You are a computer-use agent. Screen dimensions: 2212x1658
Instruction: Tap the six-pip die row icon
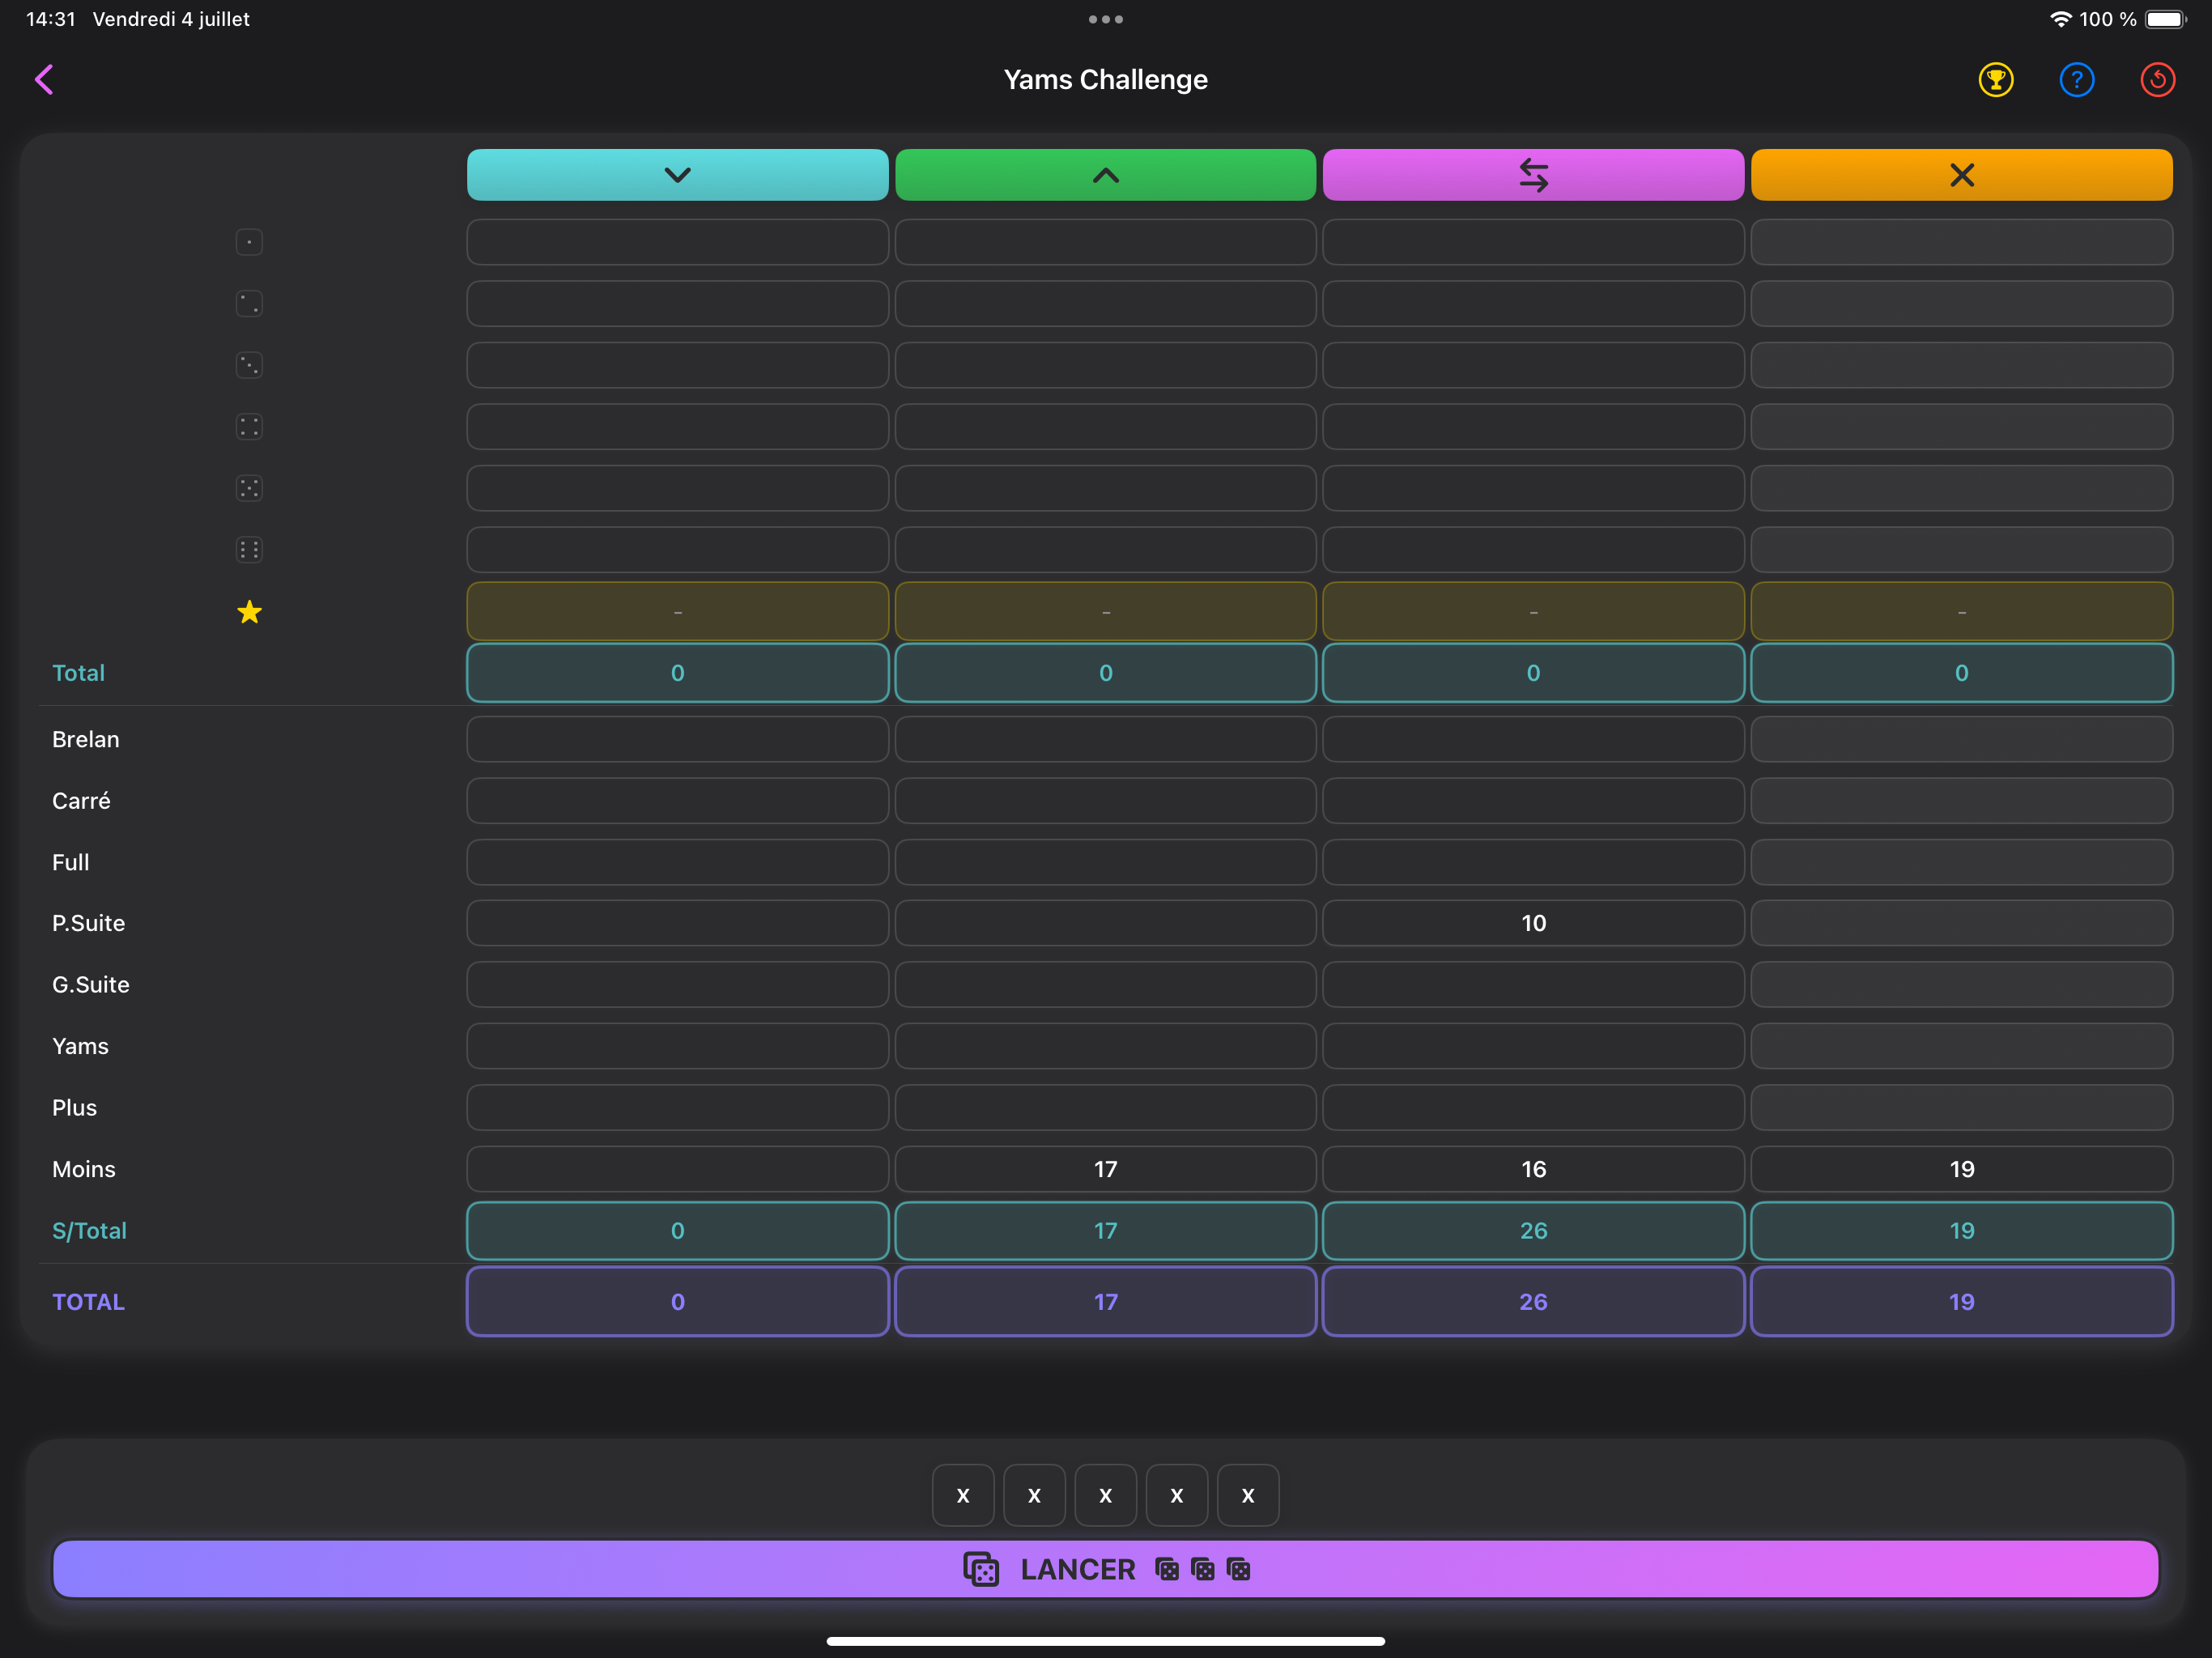click(249, 549)
